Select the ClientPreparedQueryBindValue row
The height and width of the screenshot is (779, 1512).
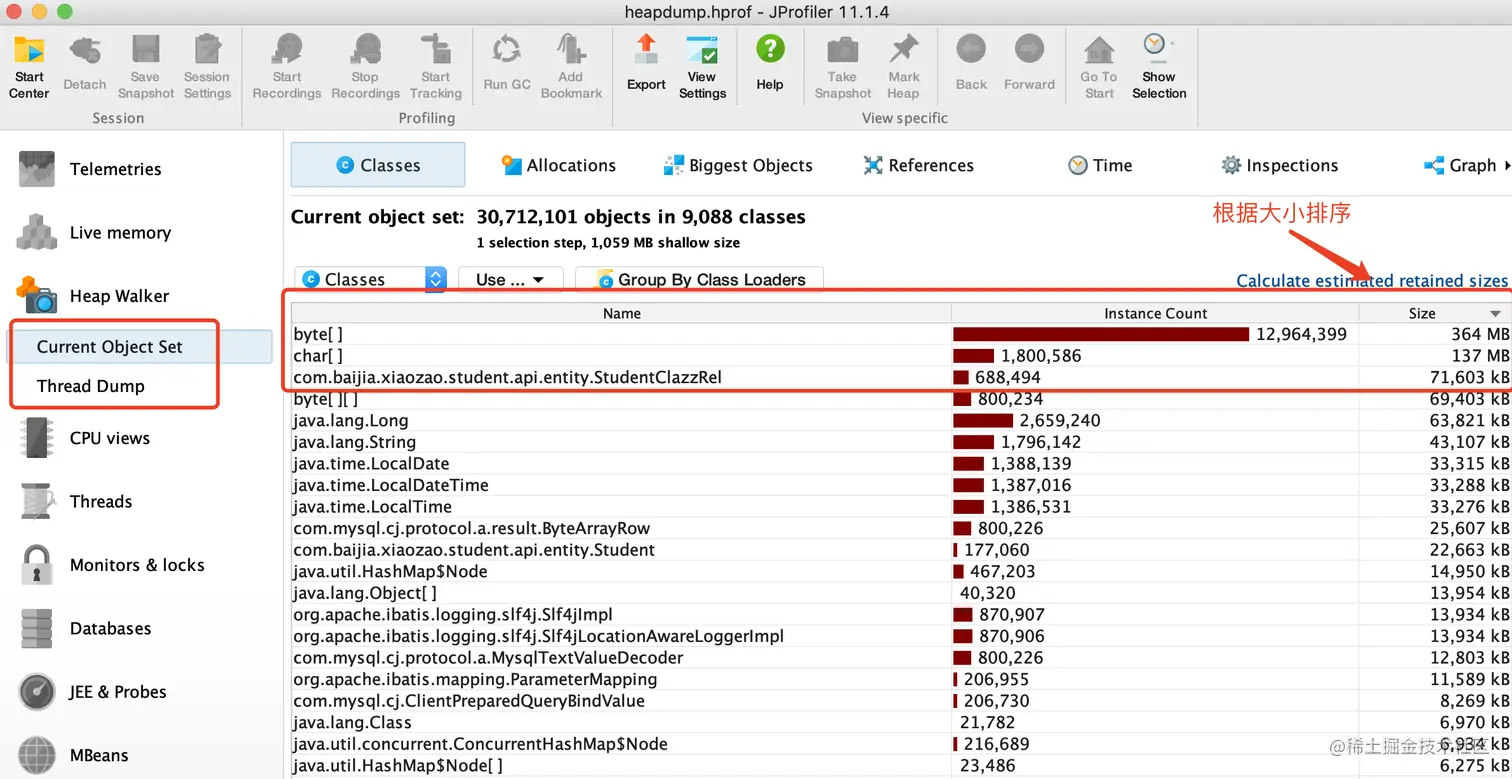click(901, 701)
